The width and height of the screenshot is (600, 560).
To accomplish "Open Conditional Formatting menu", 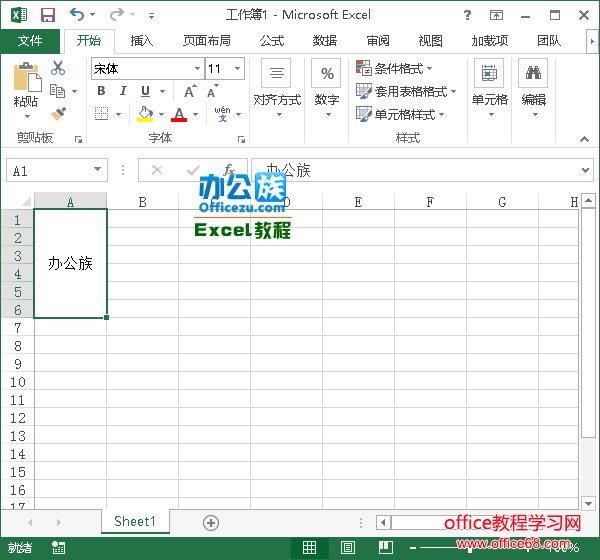I will tap(395, 69).
